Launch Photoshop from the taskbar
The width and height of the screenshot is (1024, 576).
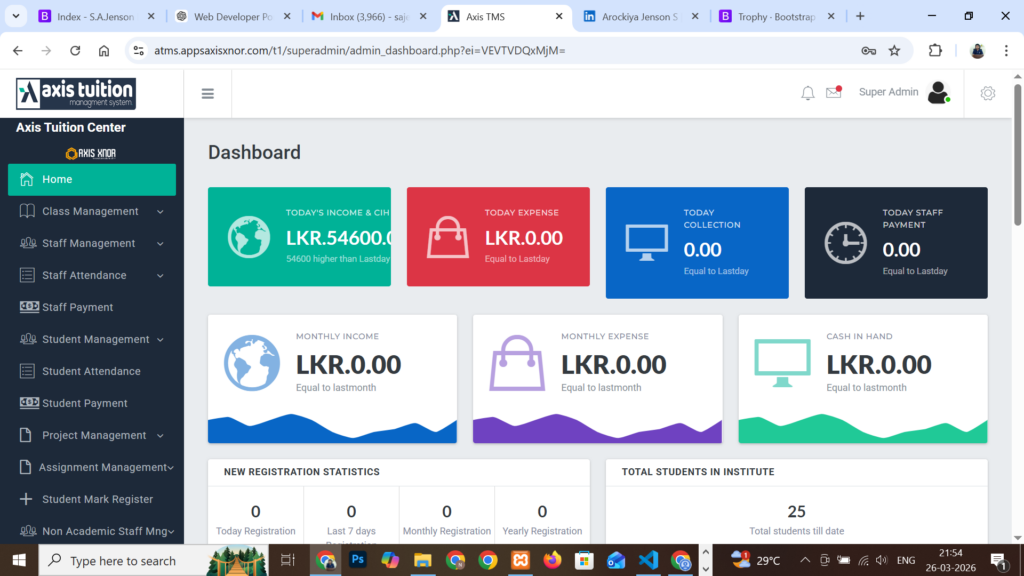(357, 560)
